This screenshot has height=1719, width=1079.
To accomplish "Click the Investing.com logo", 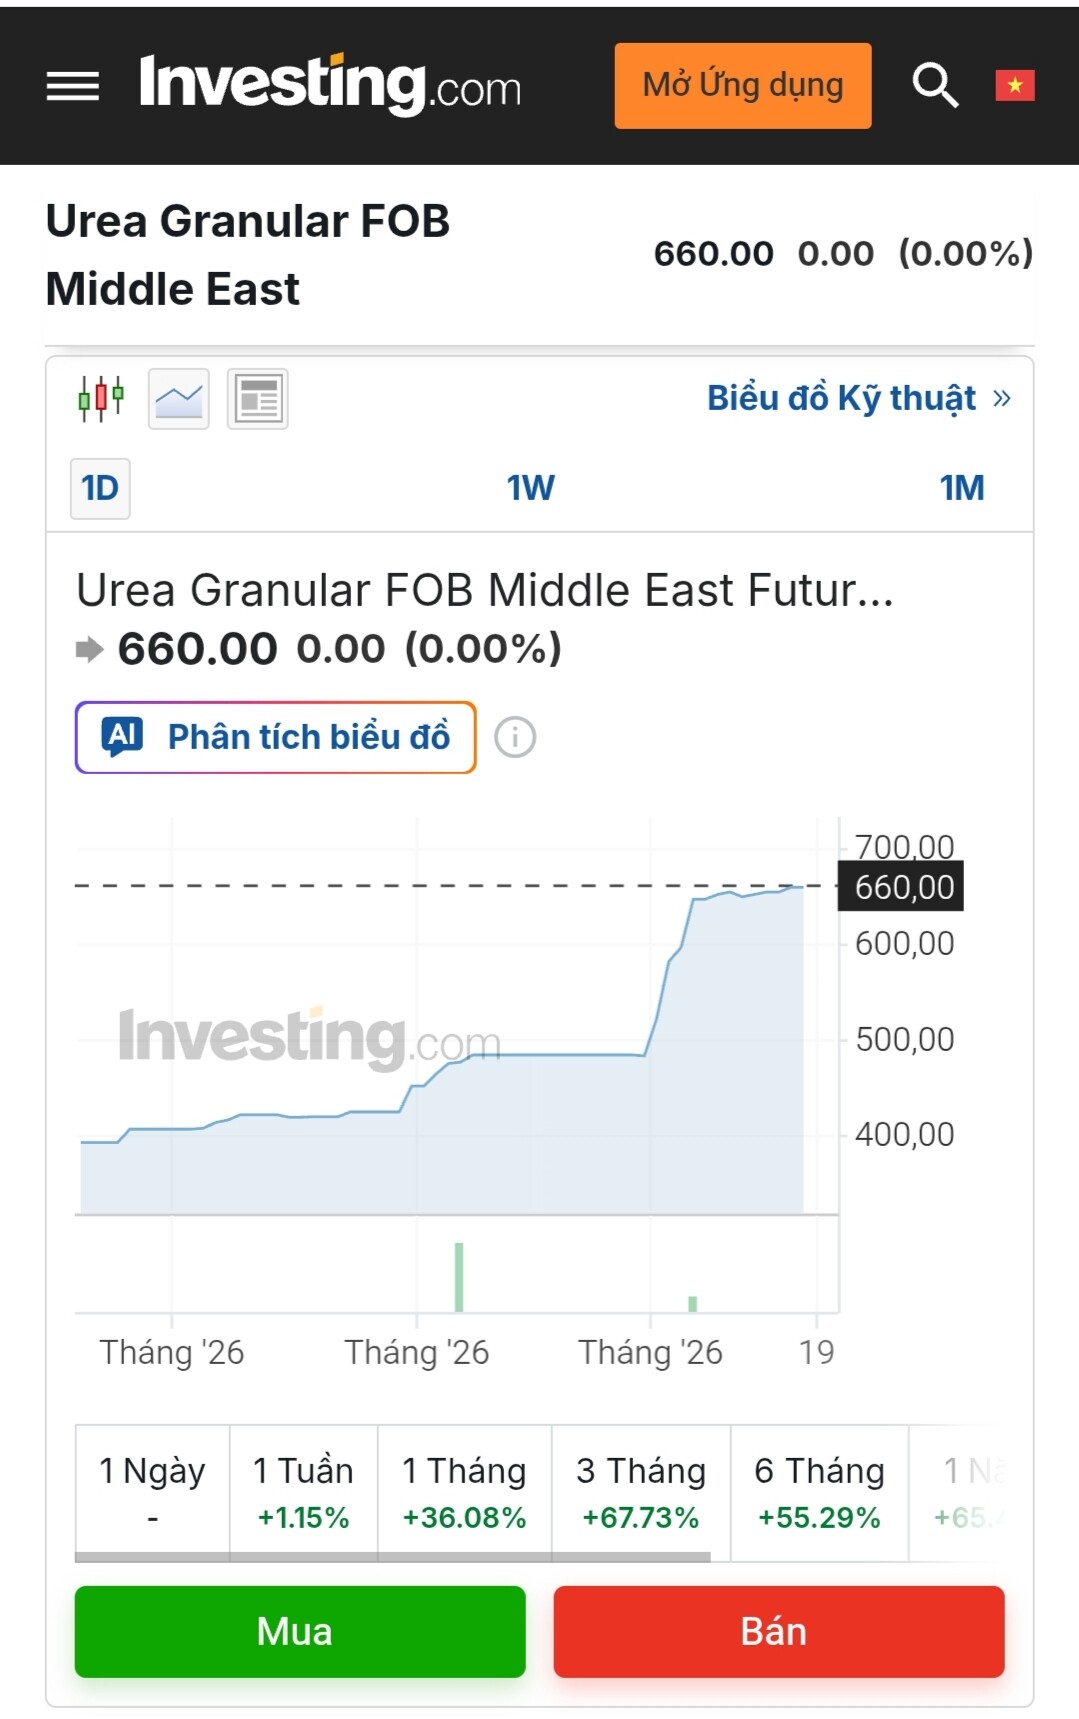I will pos(330,84).
